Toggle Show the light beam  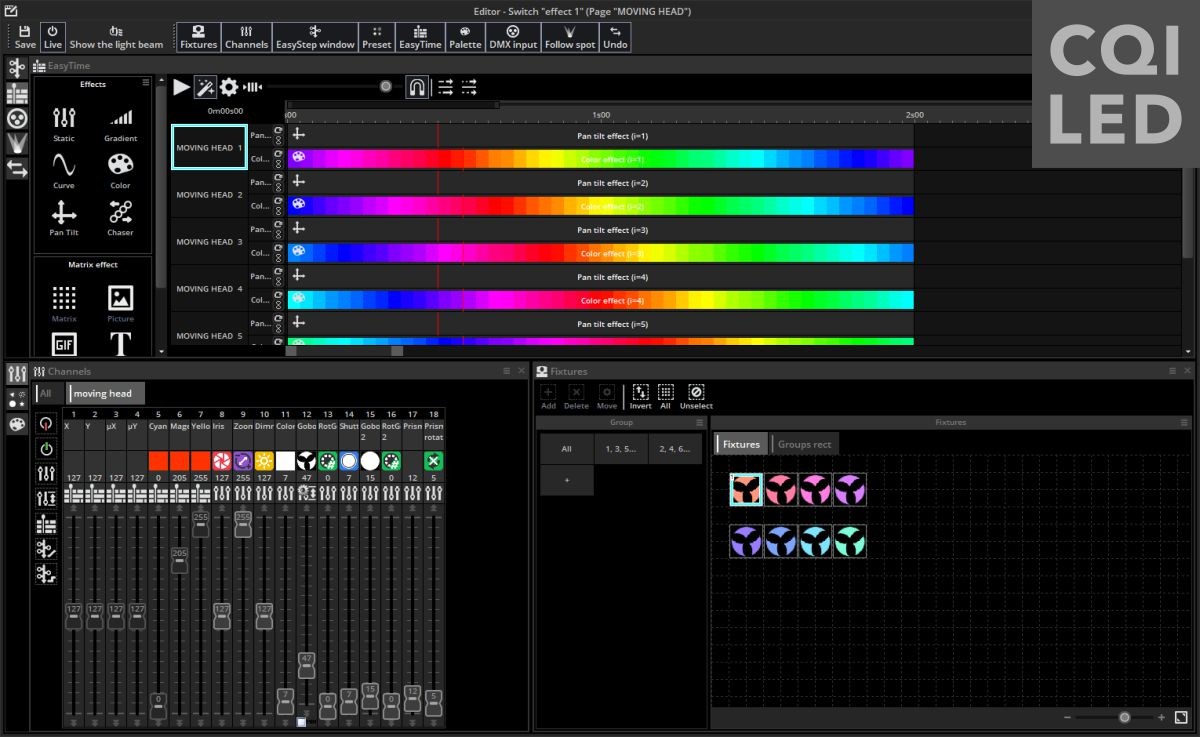pyautogui.click(x=116, y=37)
